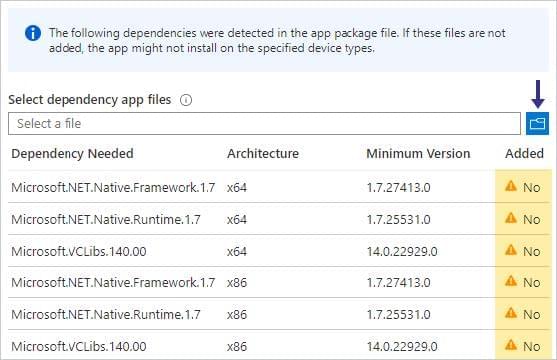Image resolution: width=557 pixels, height=360 pixels.
Task: Select Microsoft.NET.Native.Framework.1.7 in the x64 row
Action: tap(113, 187)
